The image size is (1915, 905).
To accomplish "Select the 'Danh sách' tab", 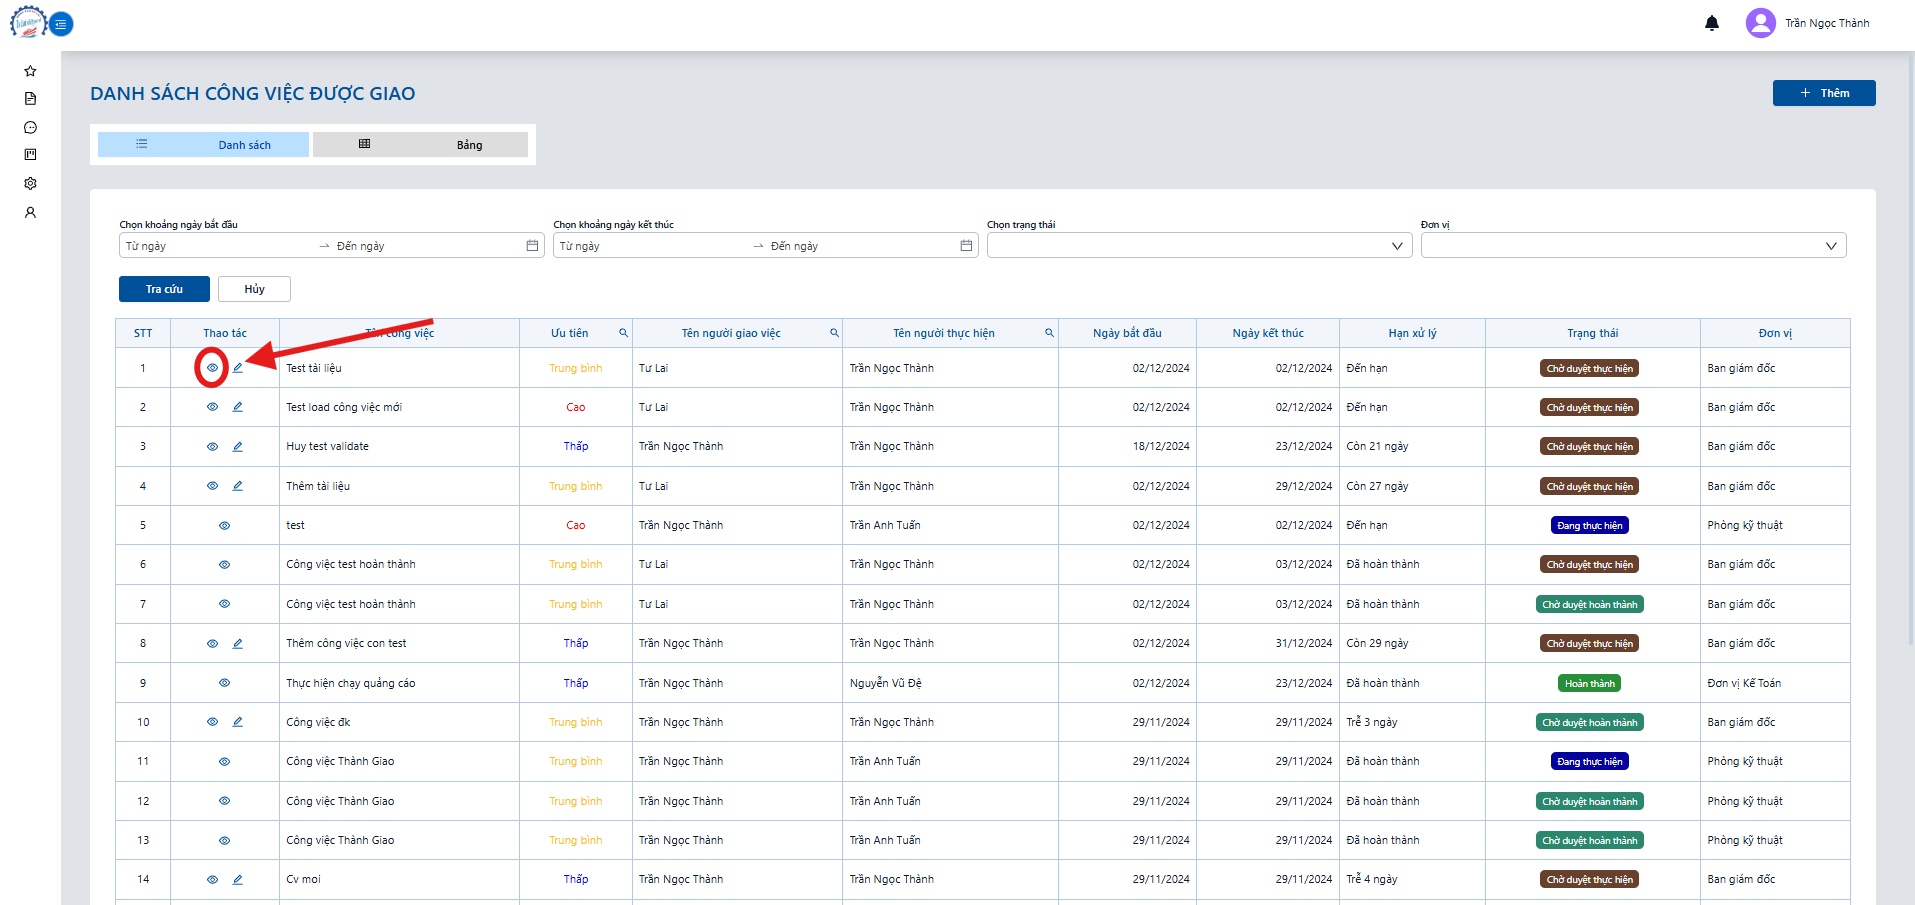I will click(x=203, y=145).
